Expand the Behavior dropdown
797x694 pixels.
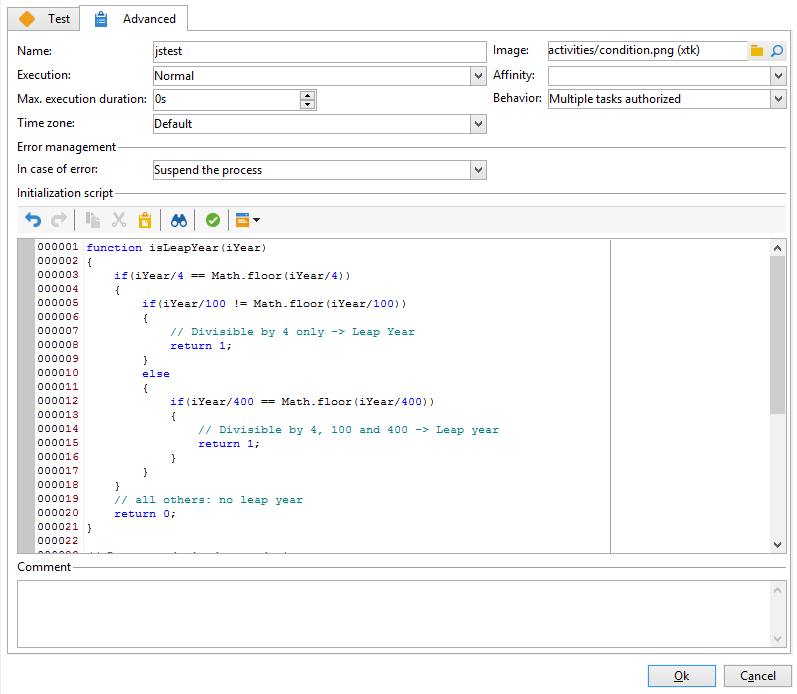tap(778, 99)
